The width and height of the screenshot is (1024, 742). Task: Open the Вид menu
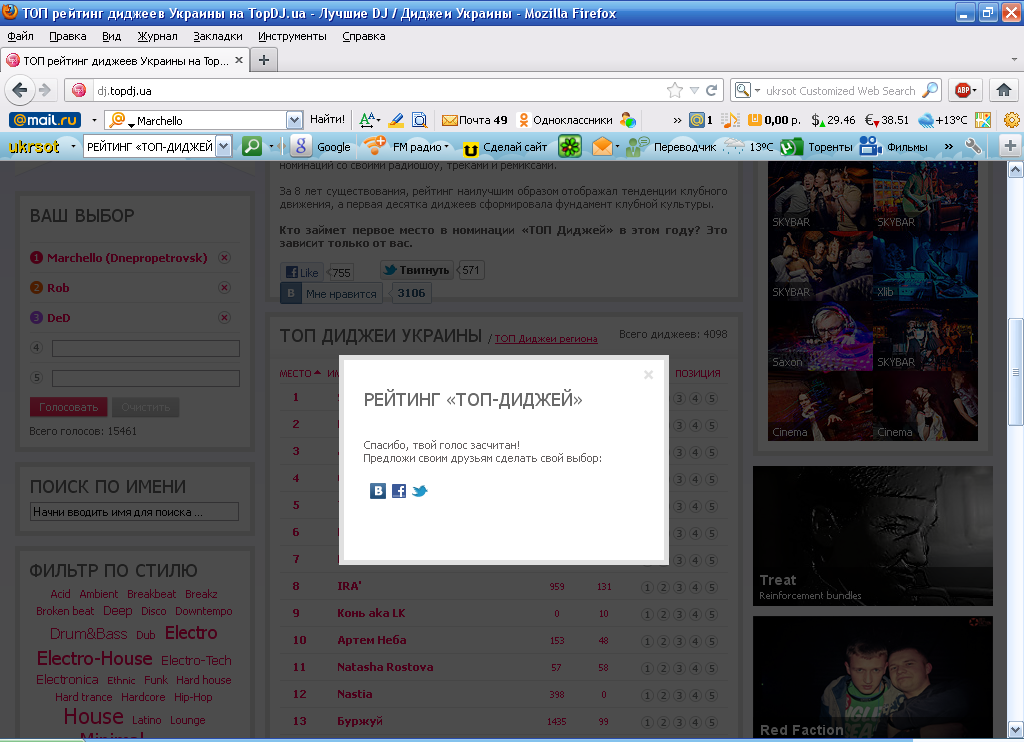(111, 36)
